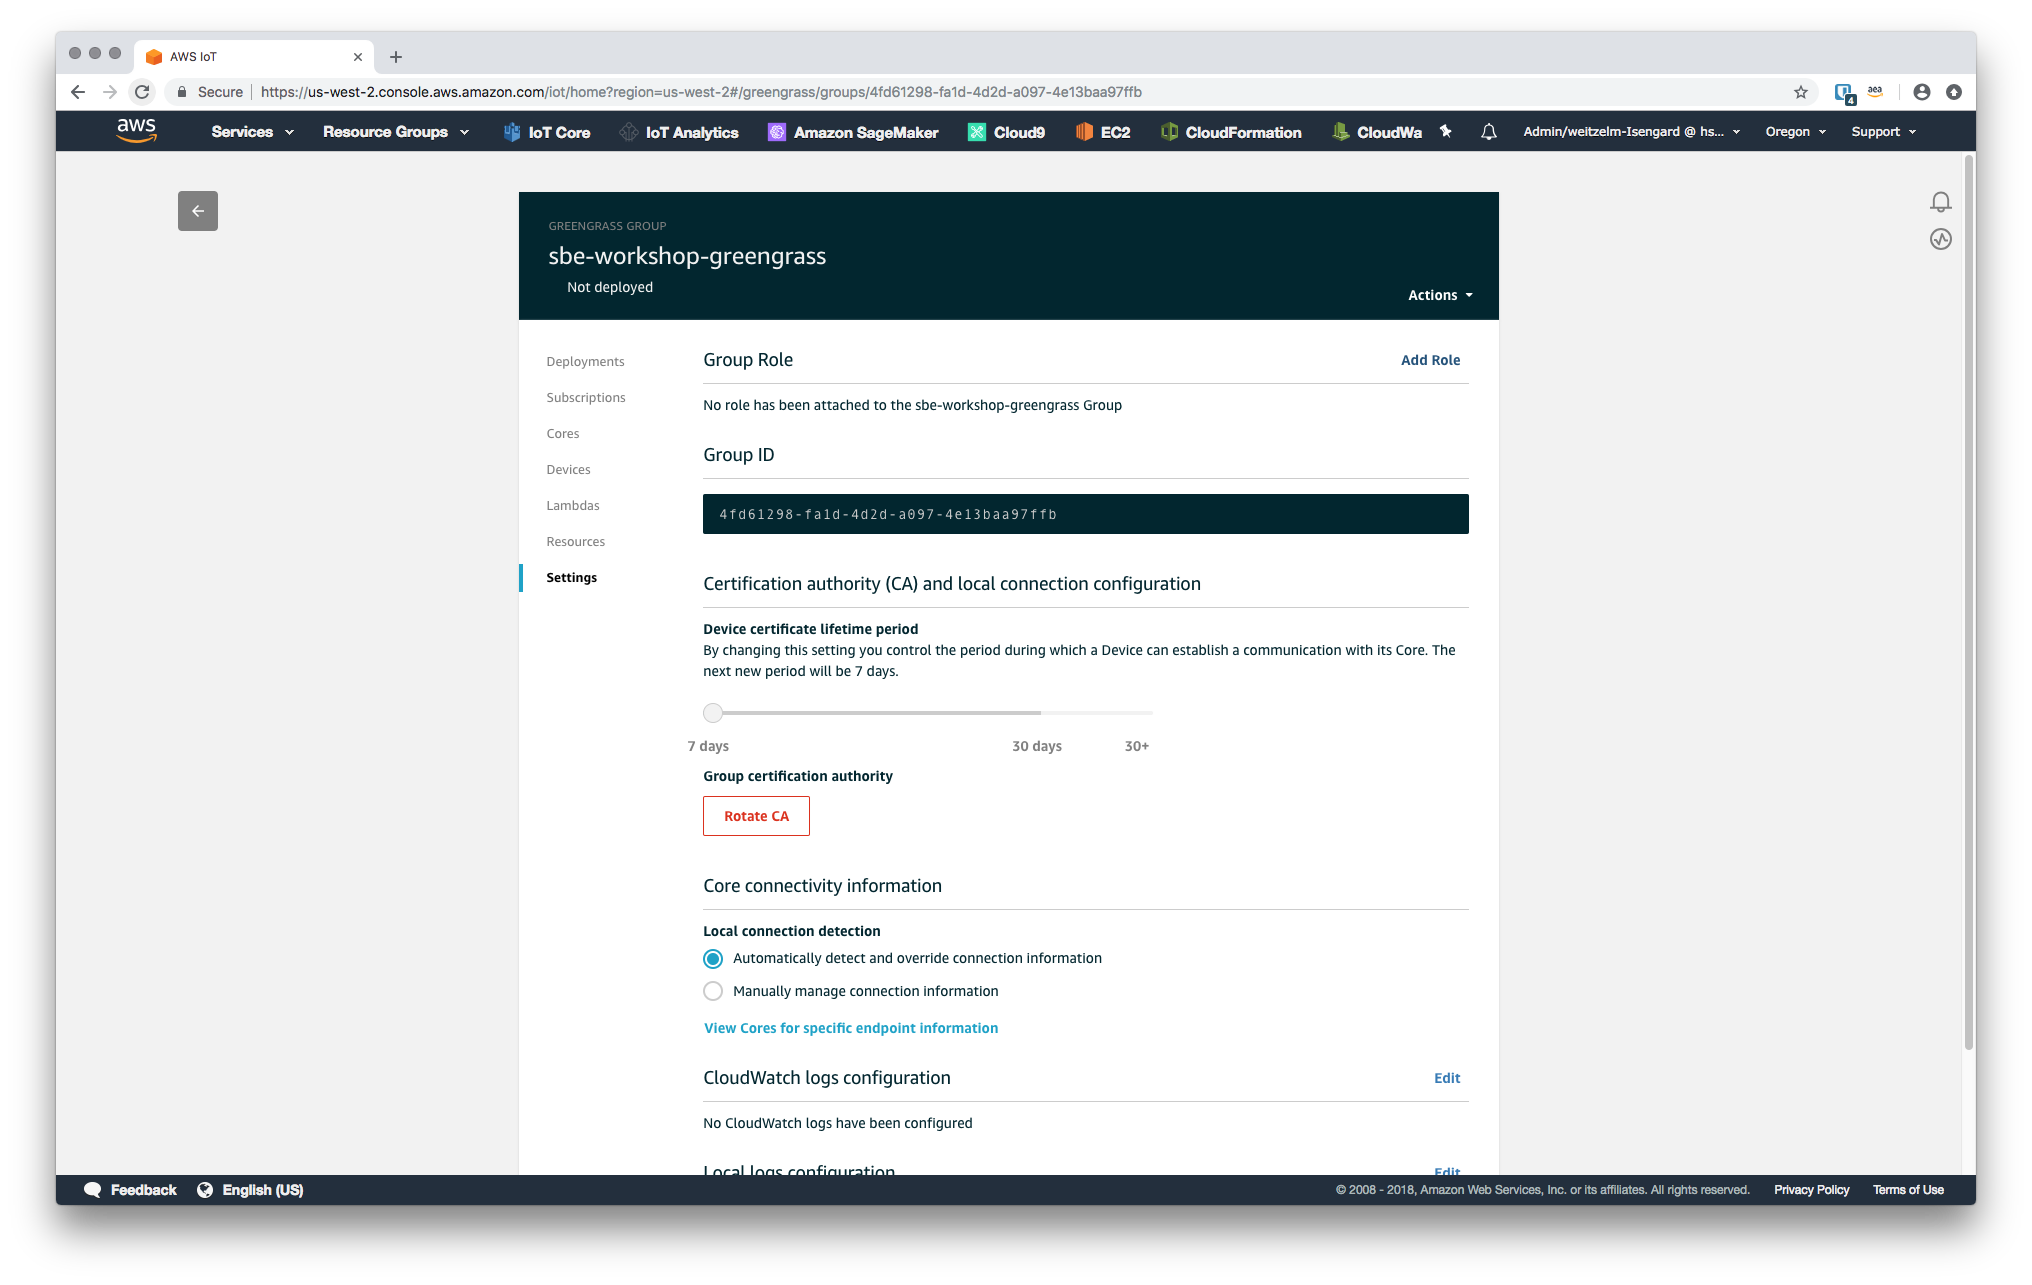Reload the page with the refresh icon
The height and width of the screenshot is (1285, 2032).
click(143, 92)
